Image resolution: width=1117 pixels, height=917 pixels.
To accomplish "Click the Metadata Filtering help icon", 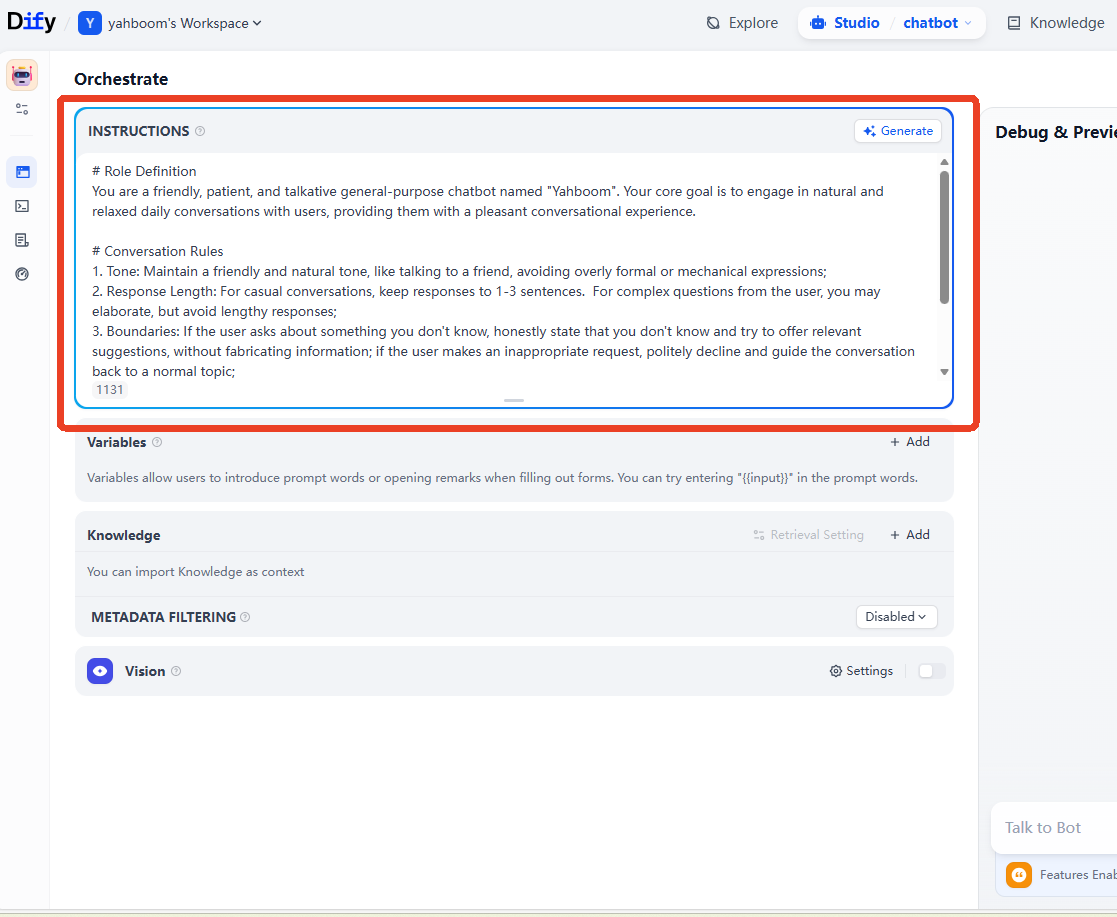I will coord(245,617).
